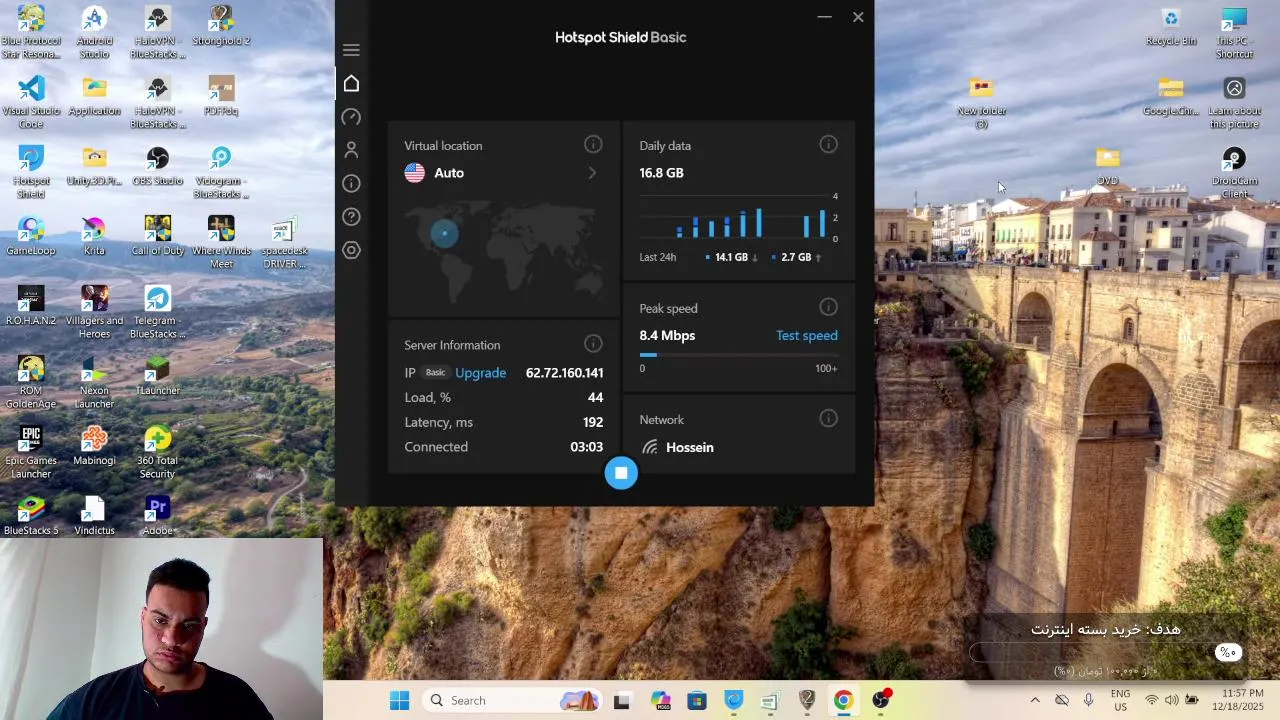Click the Load percentage value 44

pyautogui.click(x=596, y=397)
